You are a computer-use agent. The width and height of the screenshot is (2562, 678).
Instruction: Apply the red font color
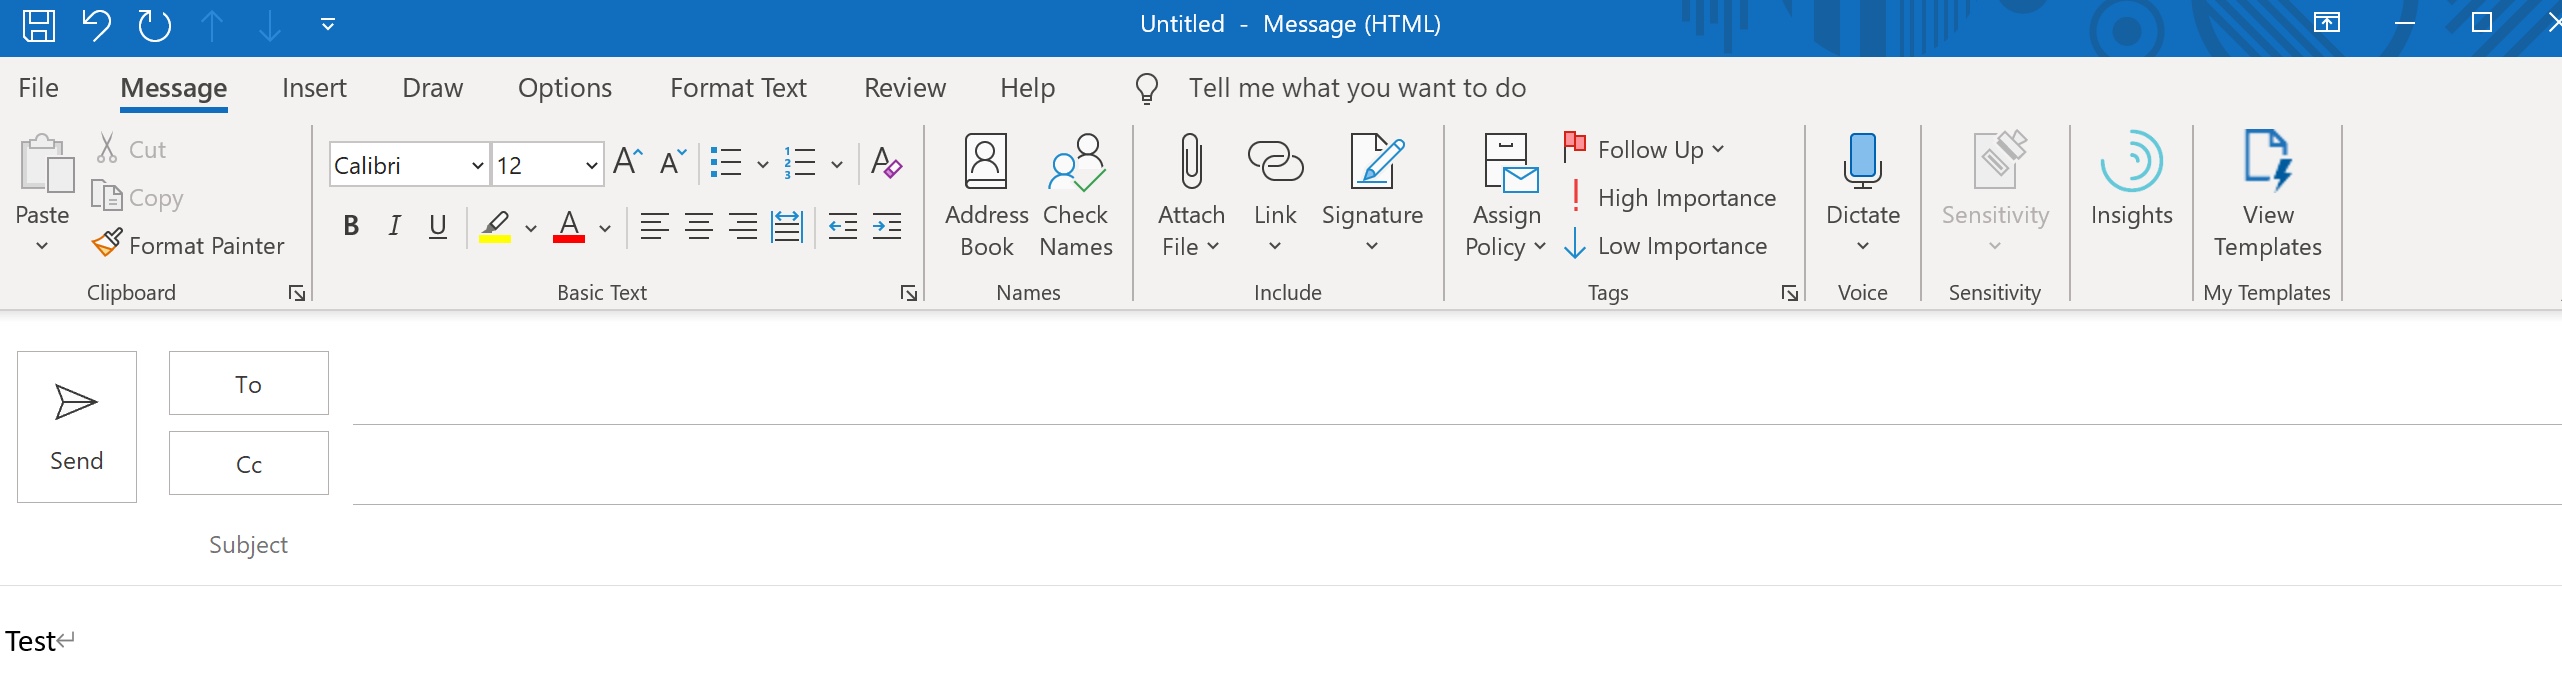(569, 226)
